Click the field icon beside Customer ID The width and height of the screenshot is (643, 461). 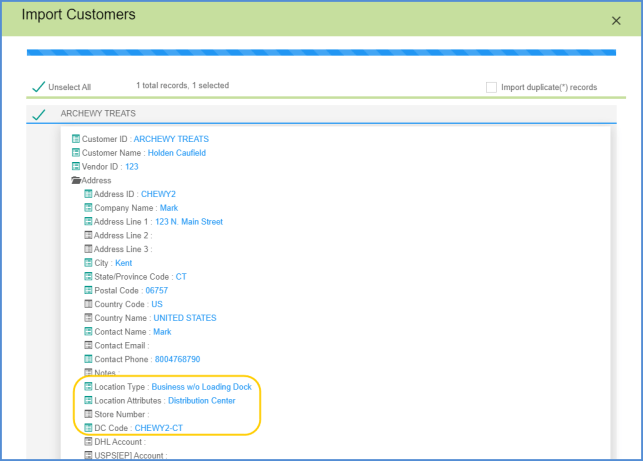pos(76,139)
